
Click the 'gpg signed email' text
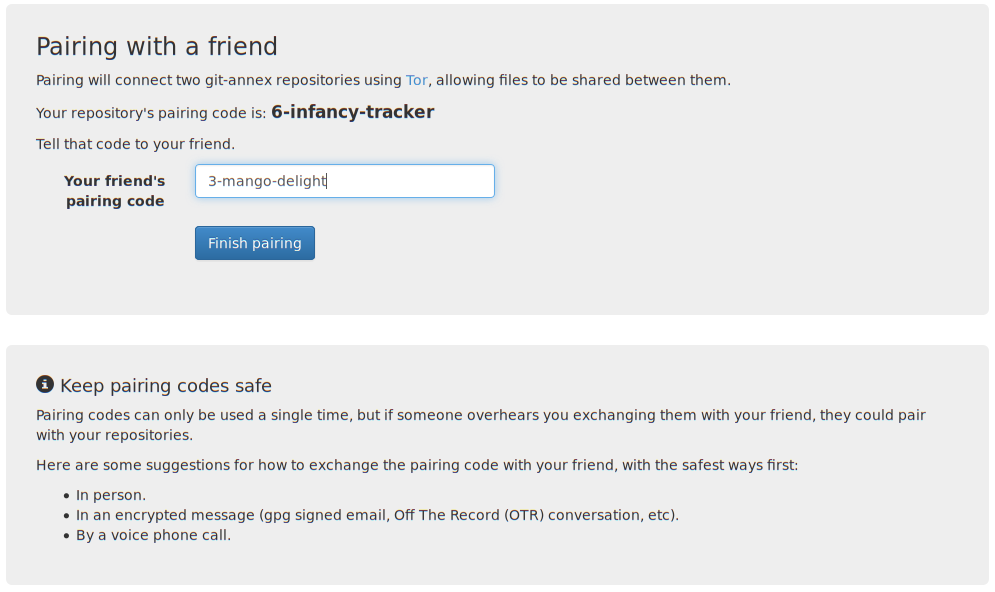(x=320, y=515)
